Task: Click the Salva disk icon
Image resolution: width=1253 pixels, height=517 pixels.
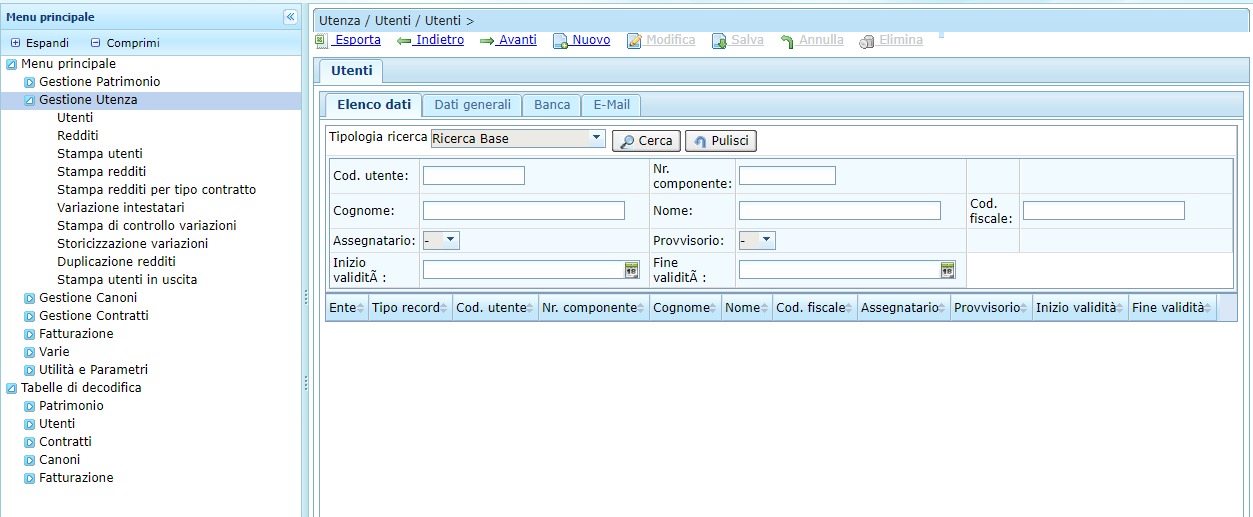Action: point(719,41)
